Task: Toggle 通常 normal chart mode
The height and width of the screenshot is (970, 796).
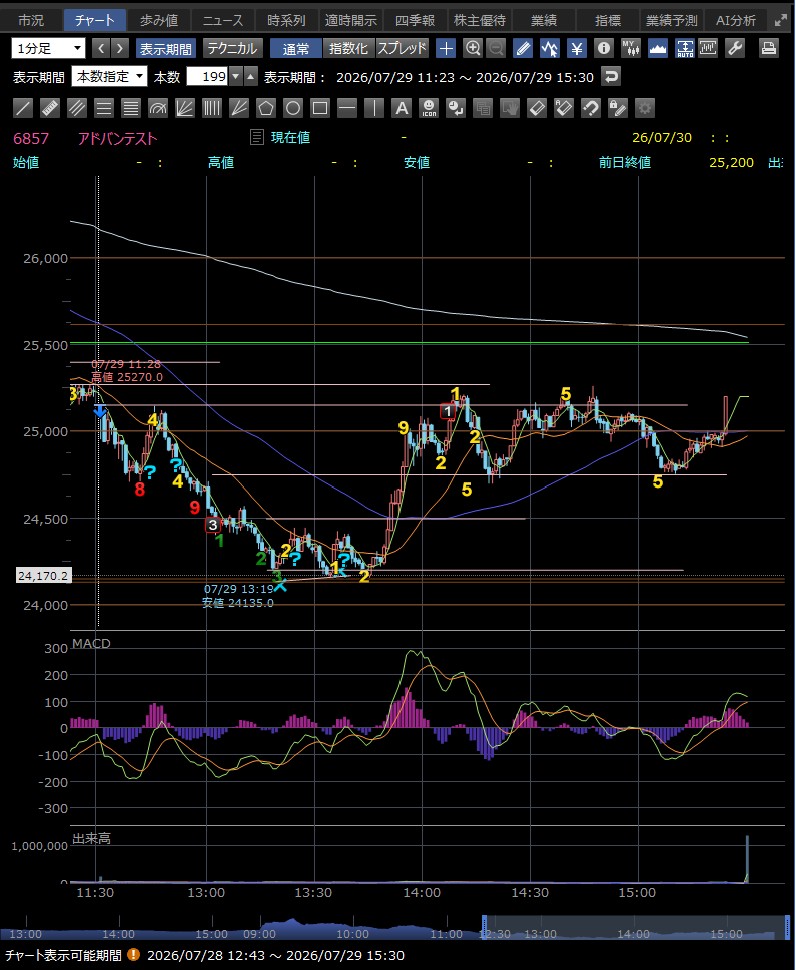Action: 296,48
